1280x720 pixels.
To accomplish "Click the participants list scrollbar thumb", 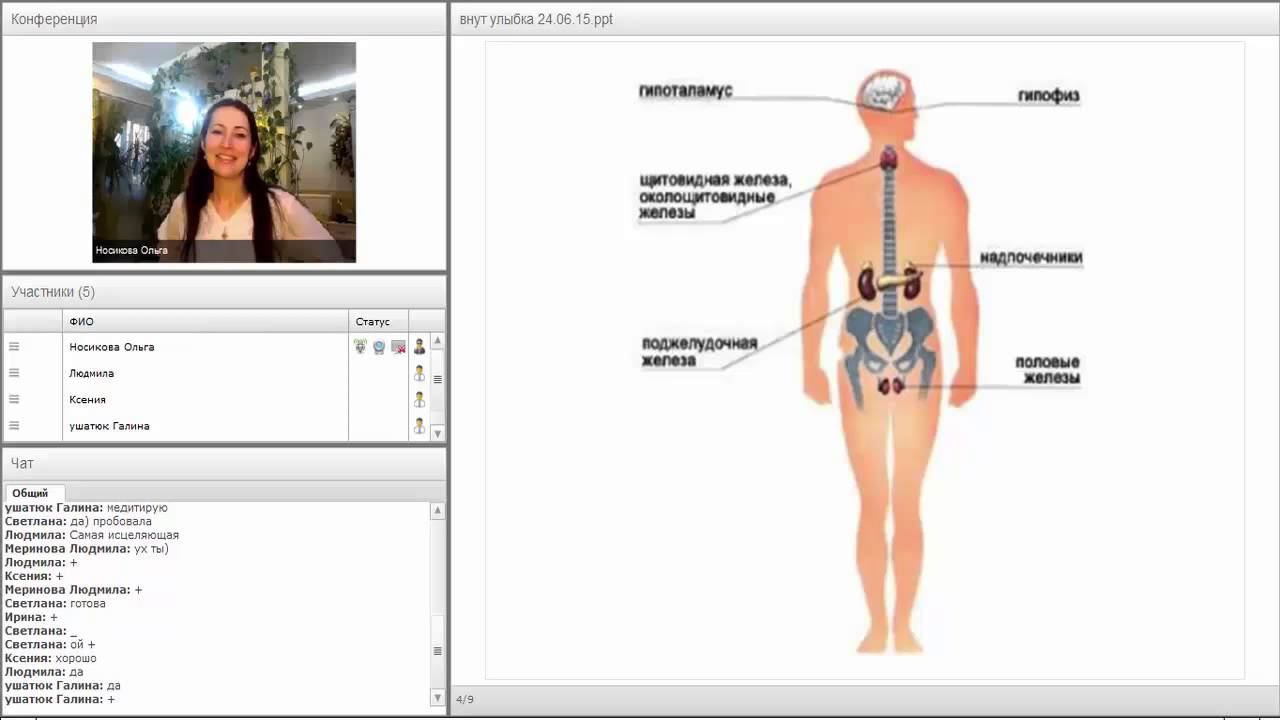I will (437, 380).
